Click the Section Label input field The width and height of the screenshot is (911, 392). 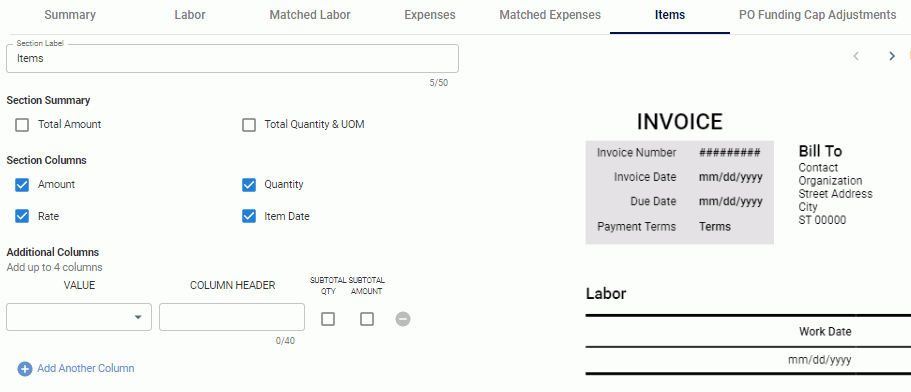tap(232, 59)
